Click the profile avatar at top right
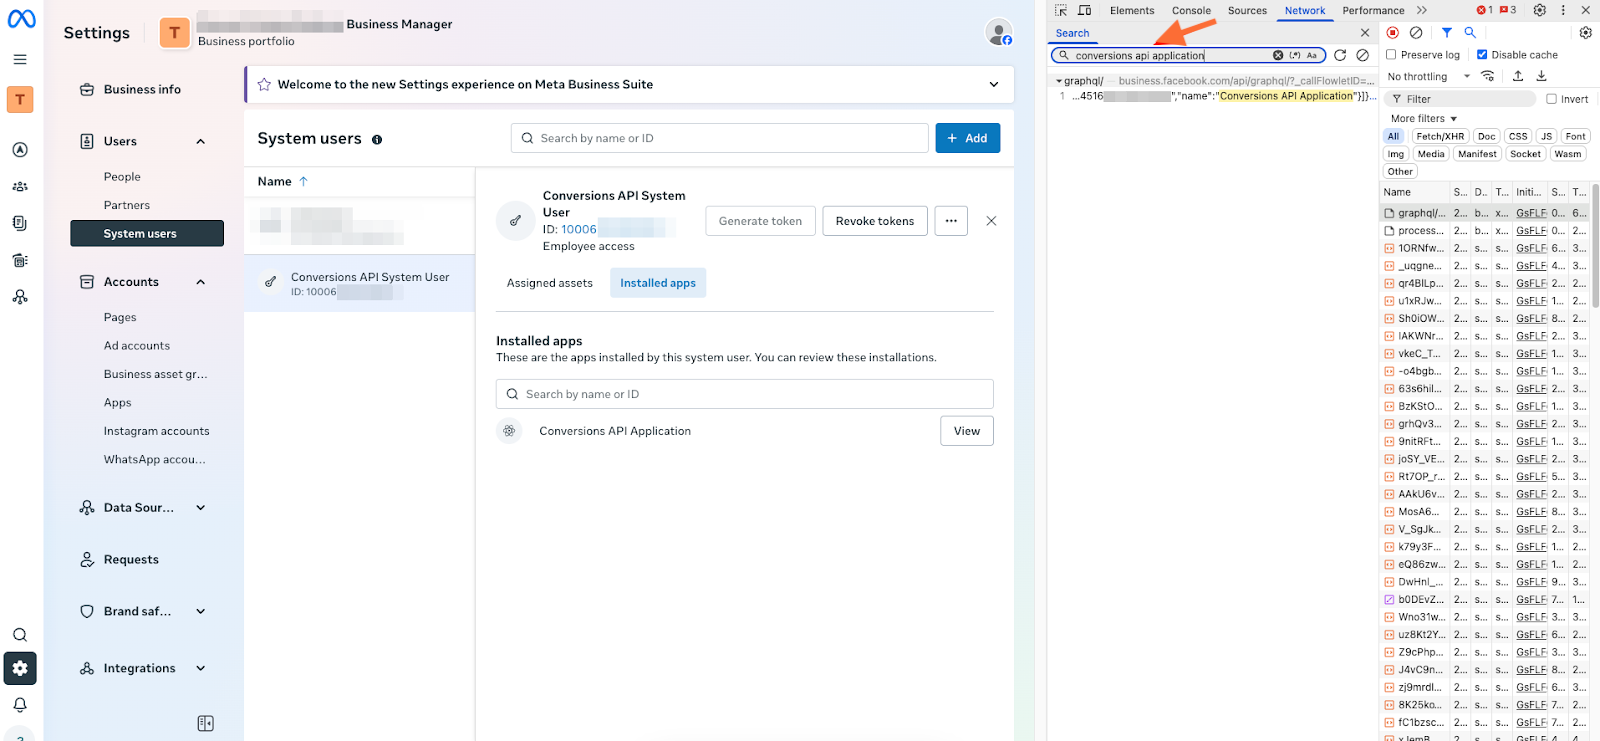 tap(998, 32)
